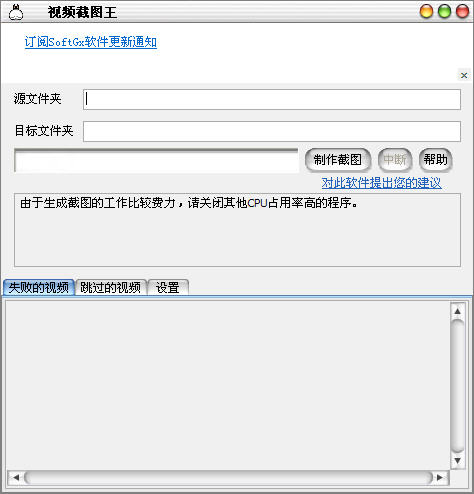
Task: Click the vertical scrollbar thumb
Action: click(457, 386)
